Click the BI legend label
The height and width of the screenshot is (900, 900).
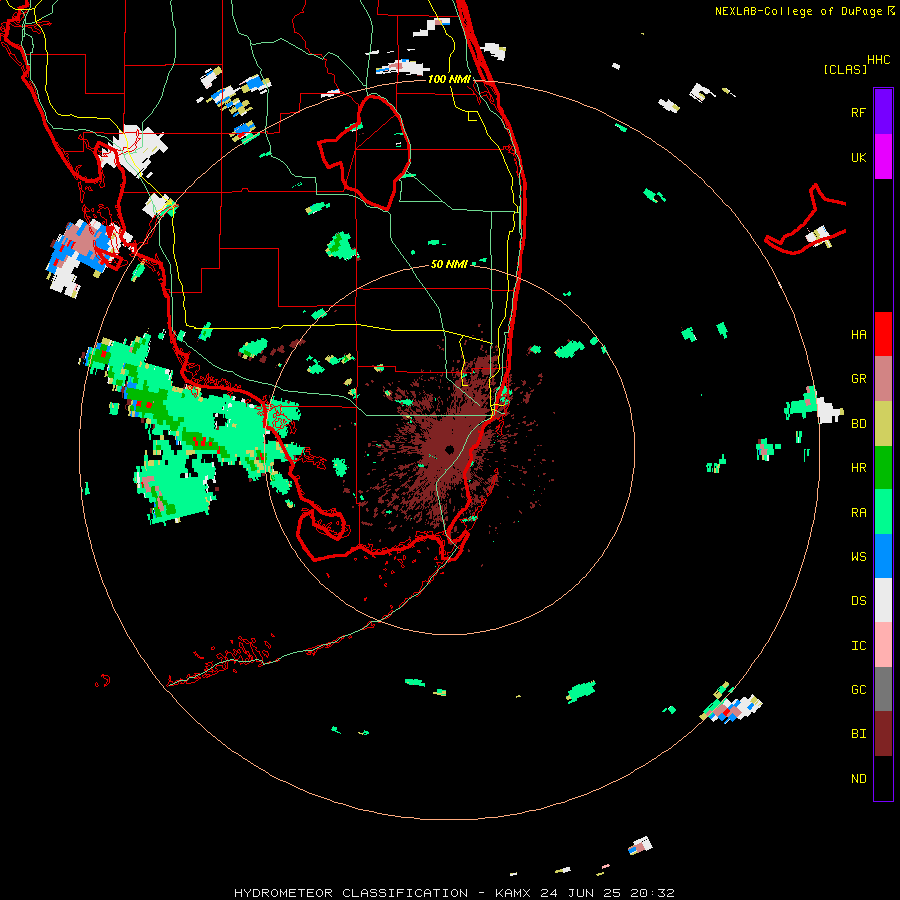[x=858, y=734]
